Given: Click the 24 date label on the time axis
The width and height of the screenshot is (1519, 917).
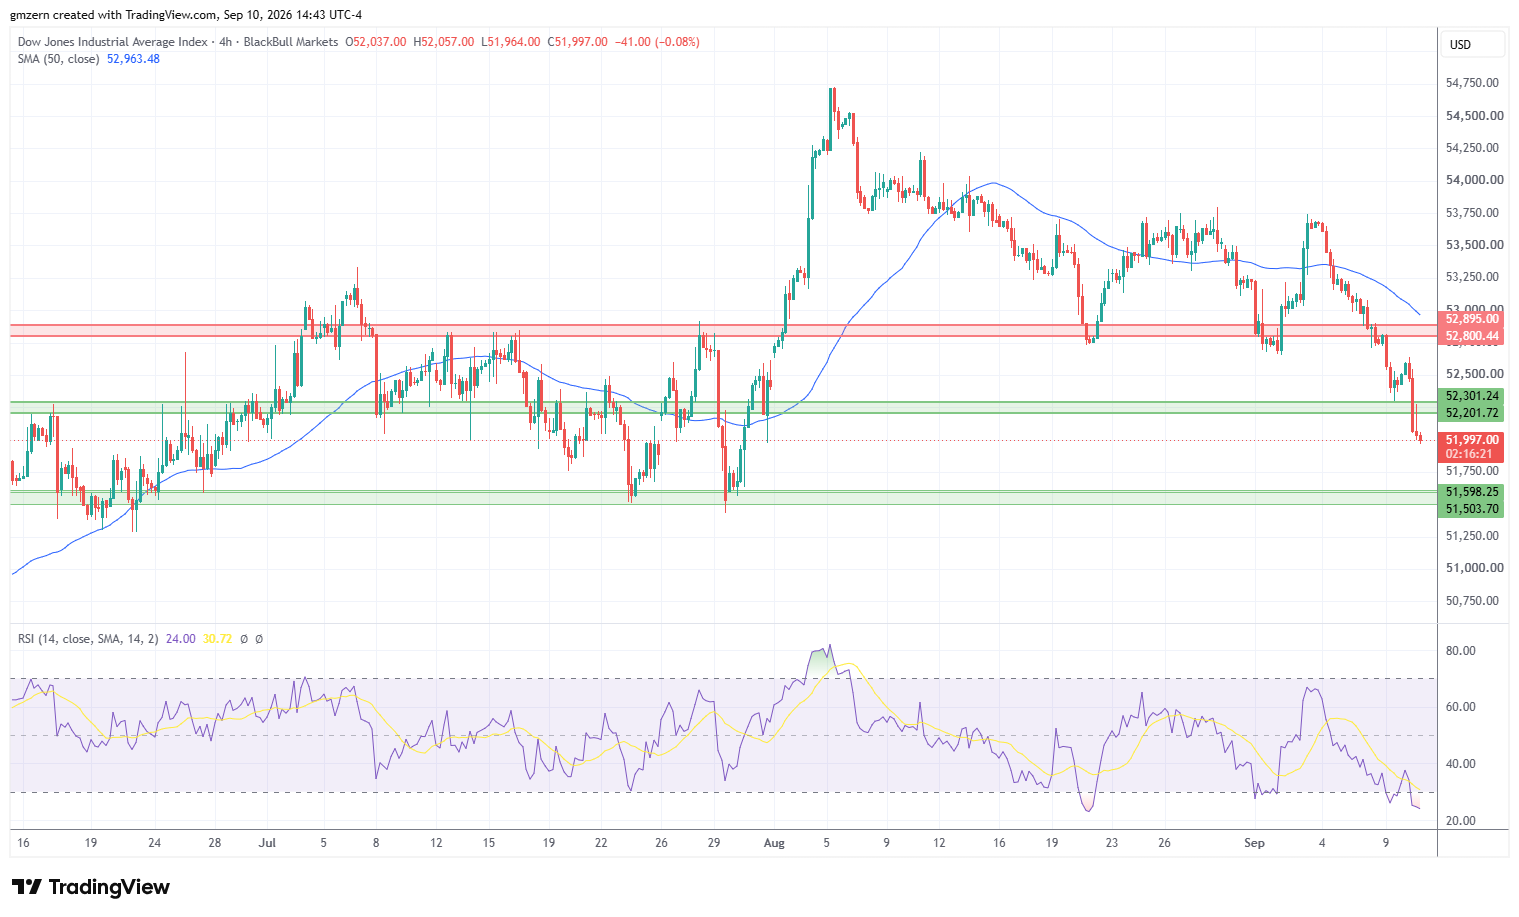Looking at the screenshot, I should tap(154, 843).
